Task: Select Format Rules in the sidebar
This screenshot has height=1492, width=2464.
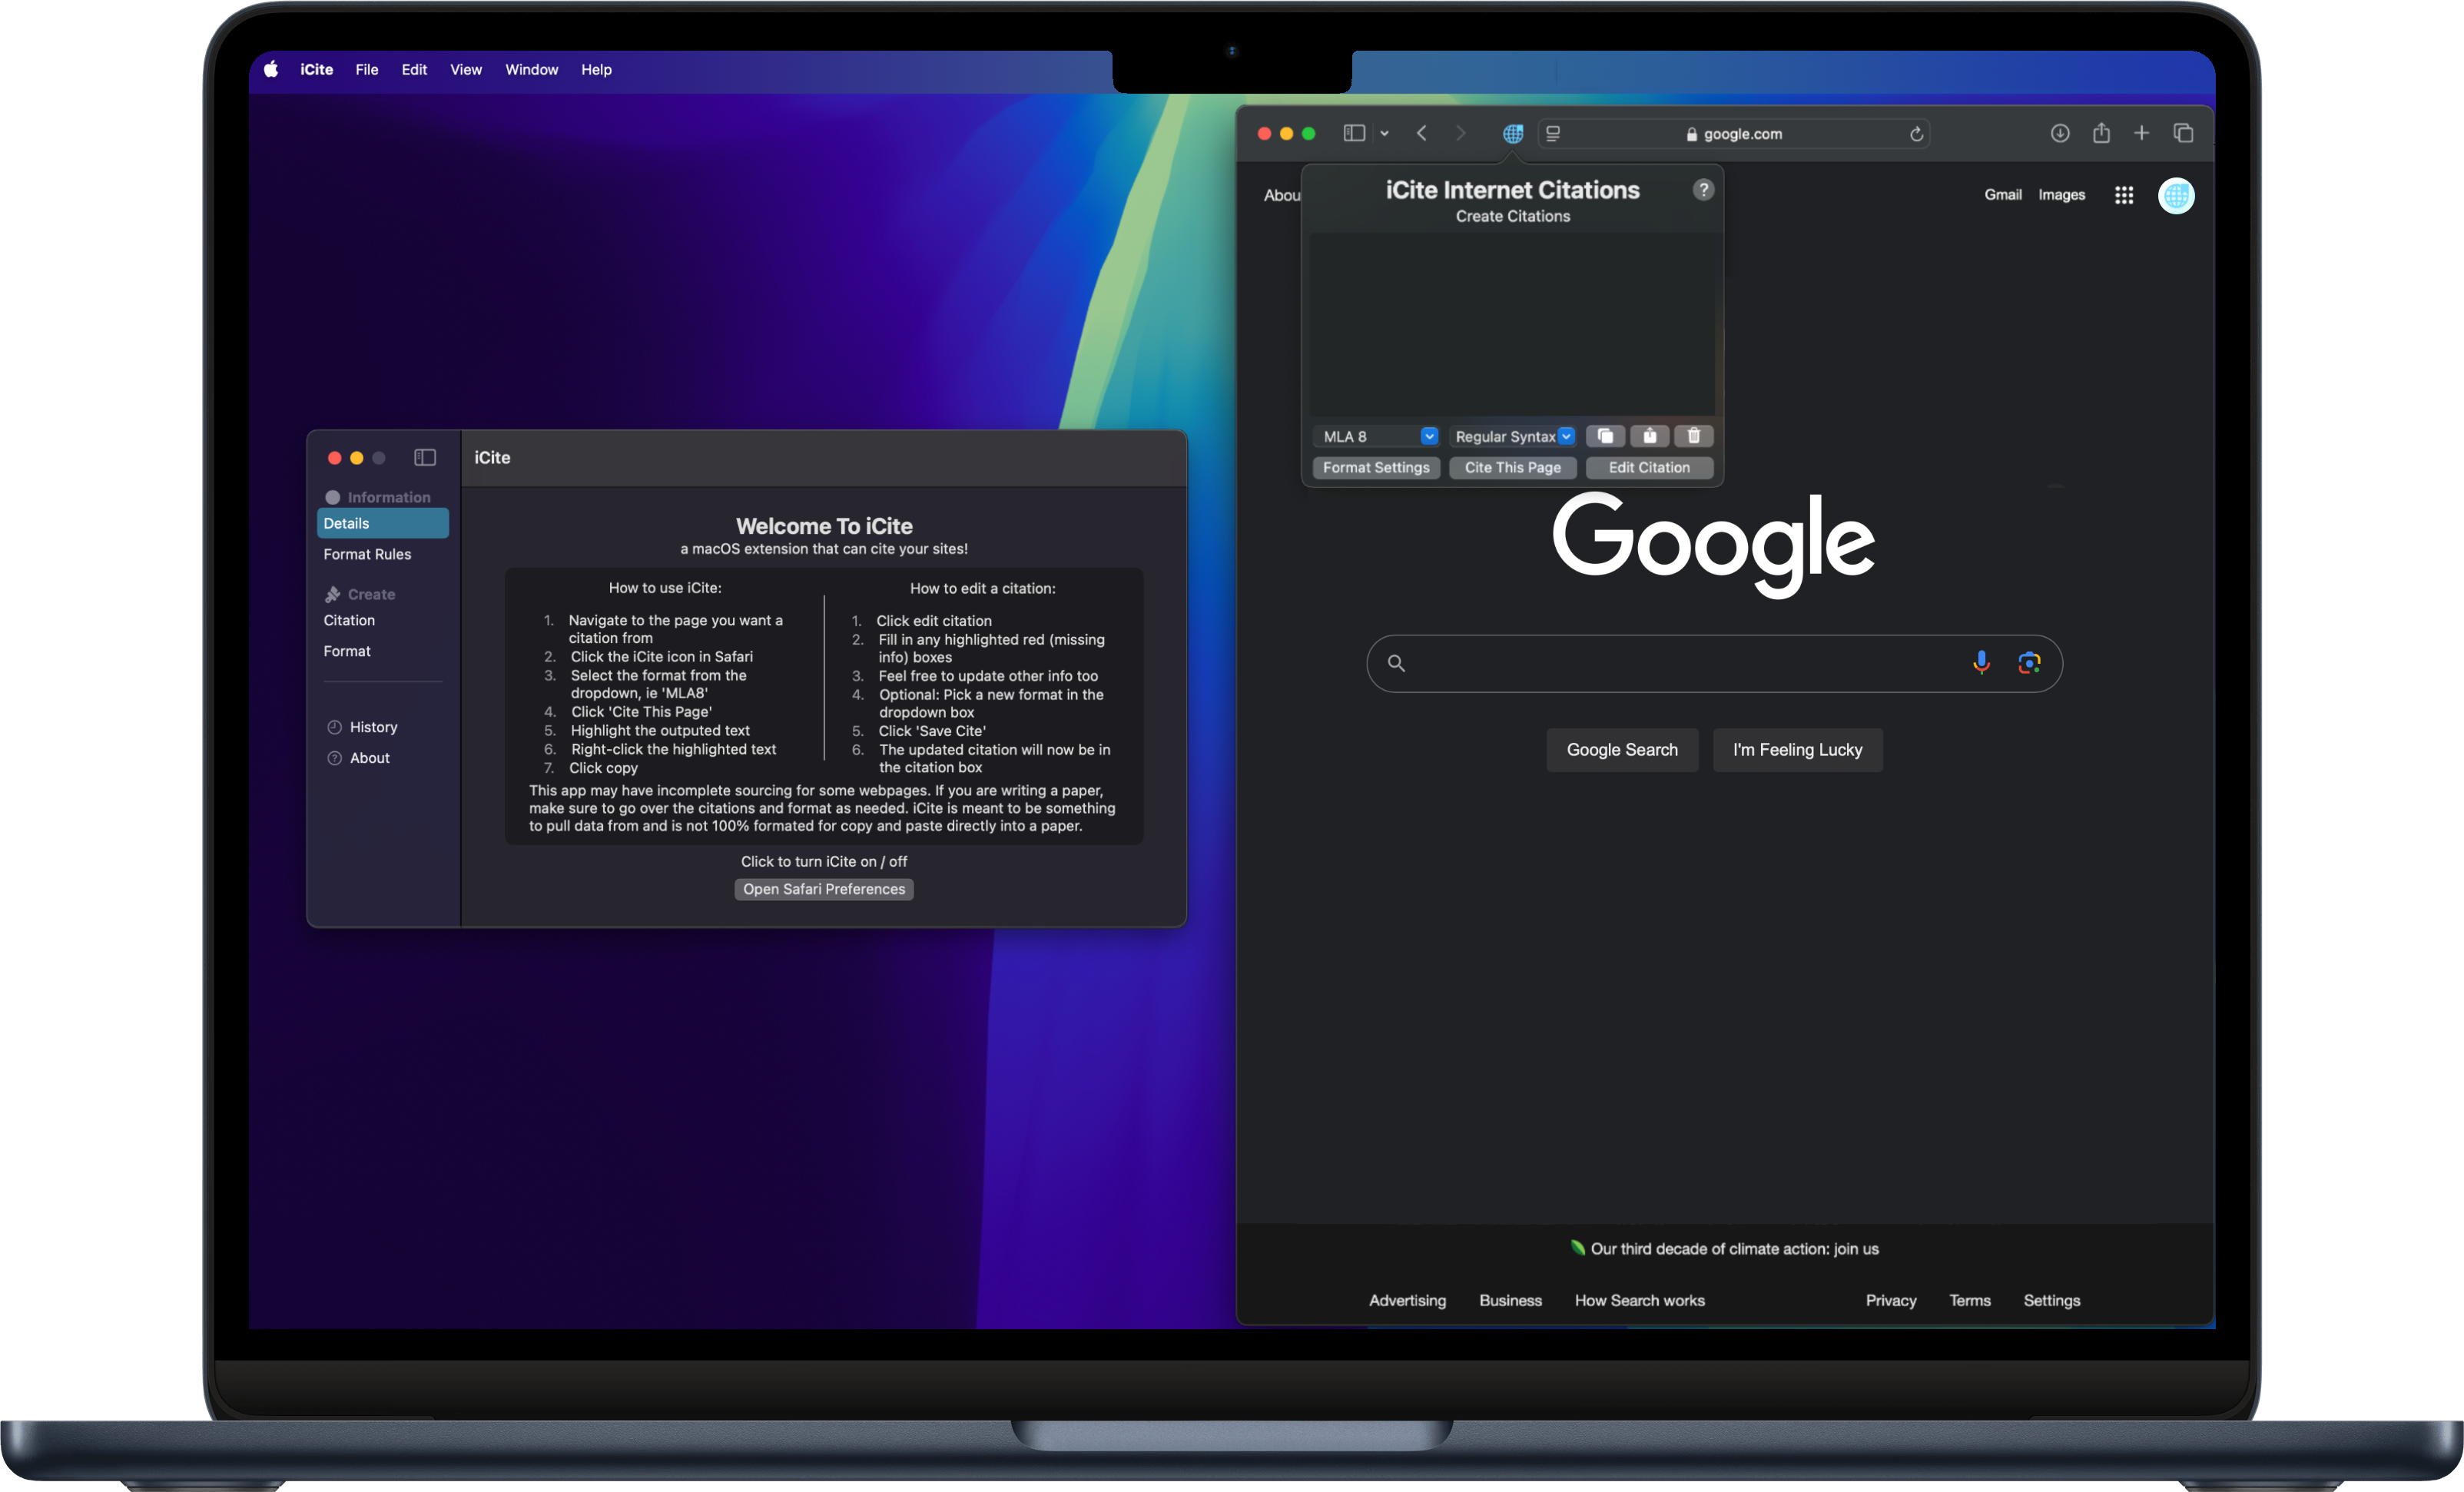Action: [x=367, y=554]
